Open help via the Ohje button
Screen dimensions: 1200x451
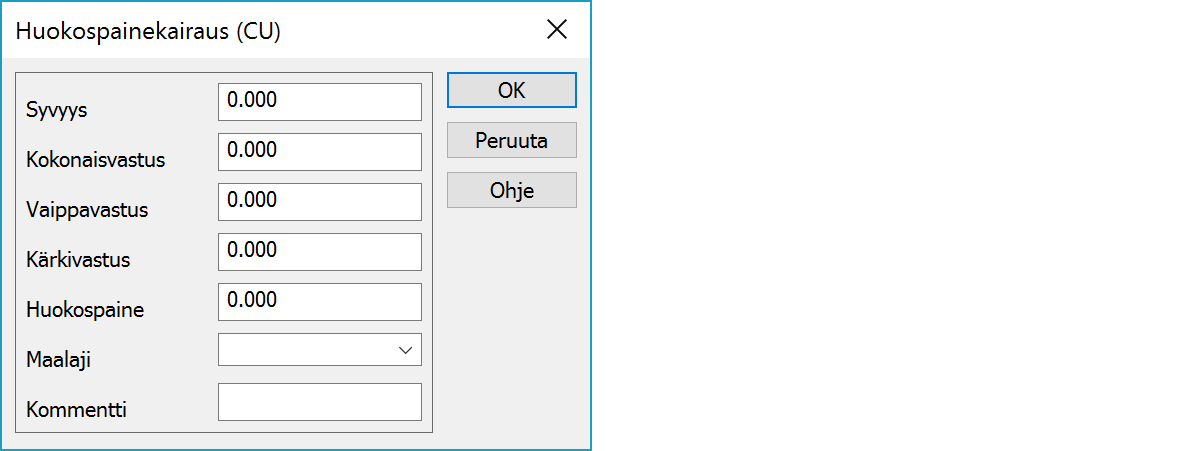(x=512, y=191)
